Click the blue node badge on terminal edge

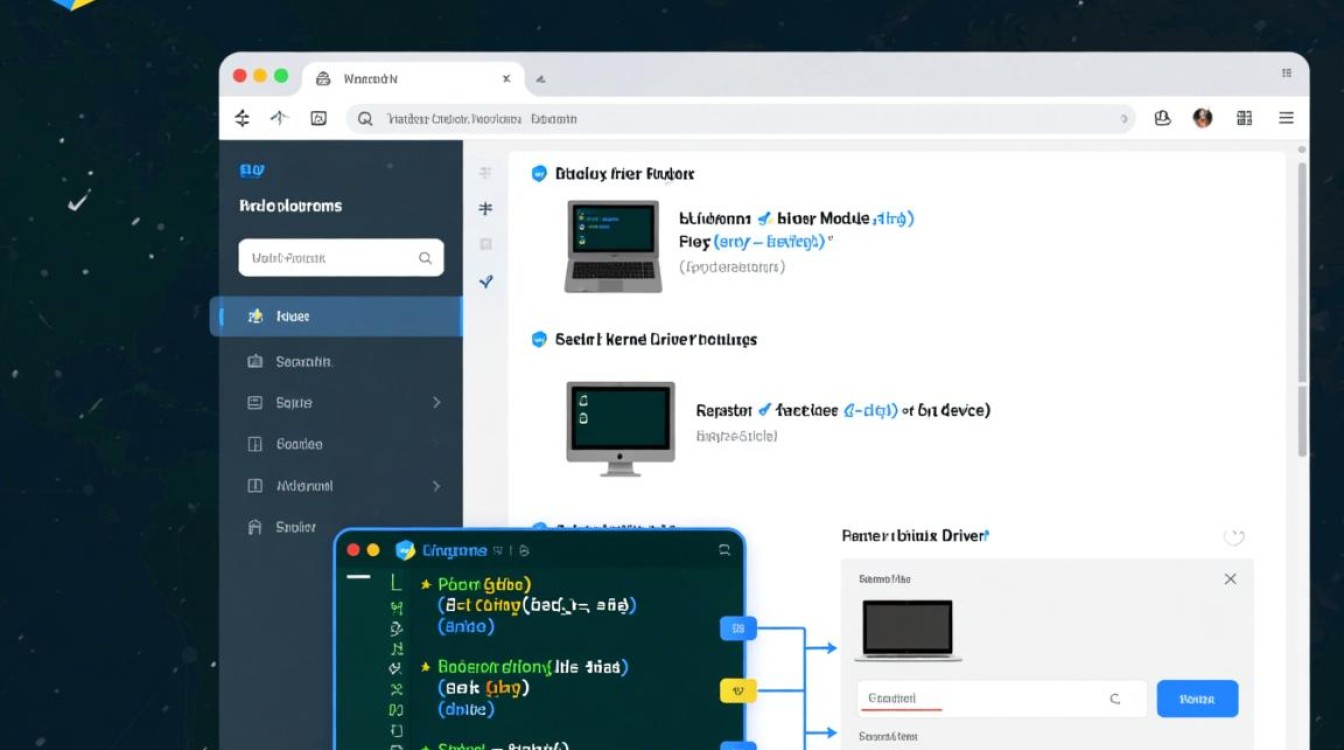tap(738, 629)
